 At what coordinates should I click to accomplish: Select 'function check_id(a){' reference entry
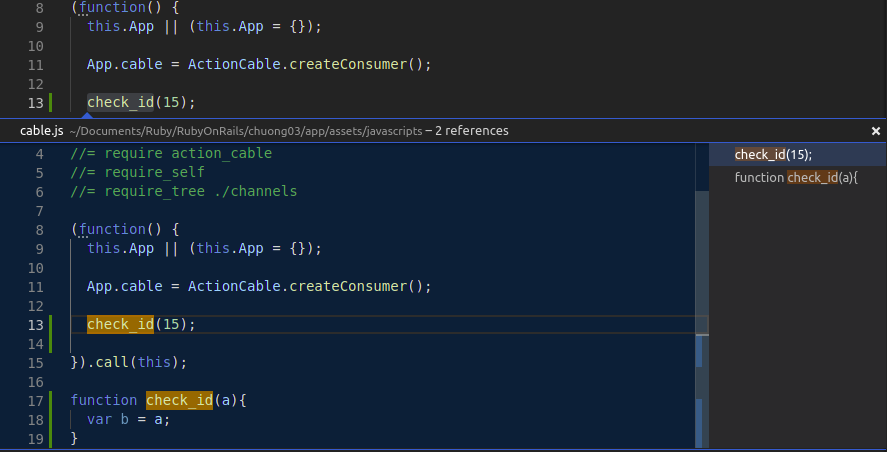pyautogui.click(x=796, y=178)
